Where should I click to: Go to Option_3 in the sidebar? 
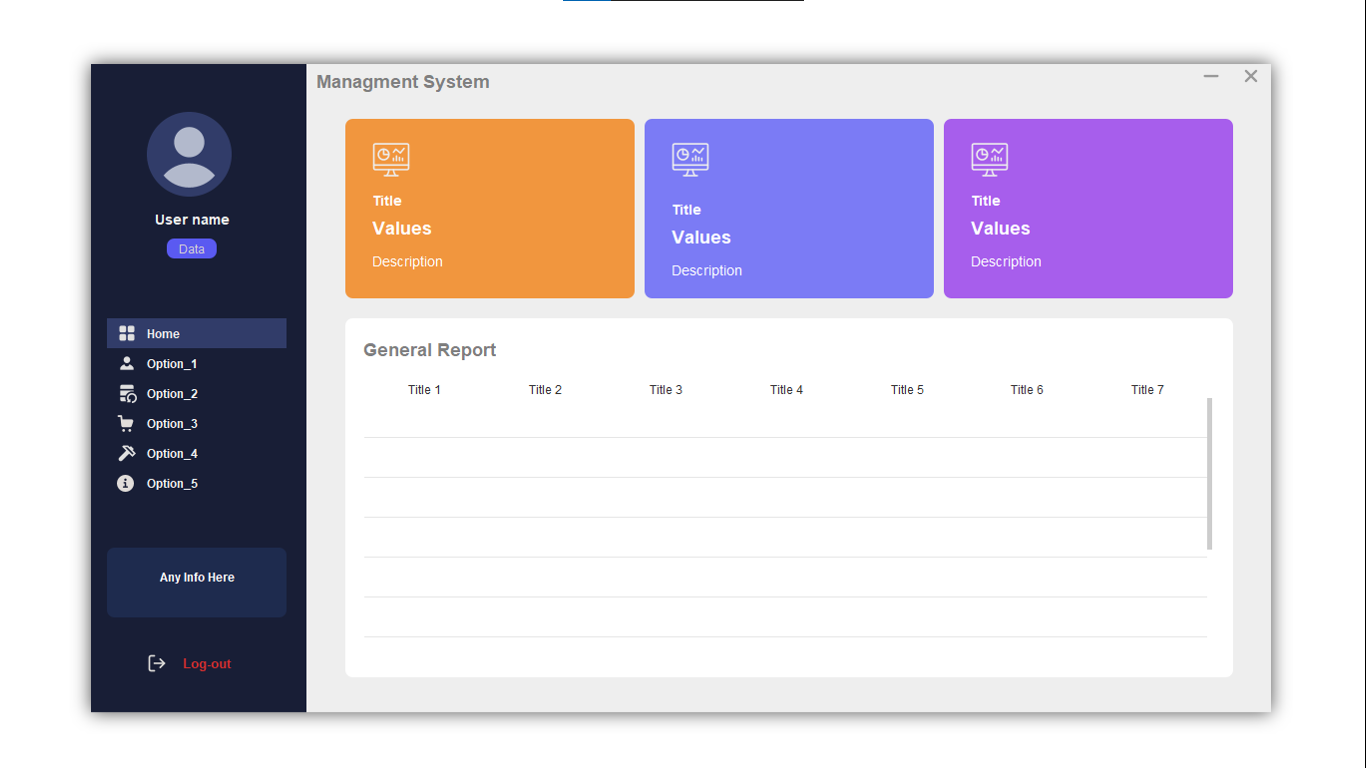coord(197,423)
